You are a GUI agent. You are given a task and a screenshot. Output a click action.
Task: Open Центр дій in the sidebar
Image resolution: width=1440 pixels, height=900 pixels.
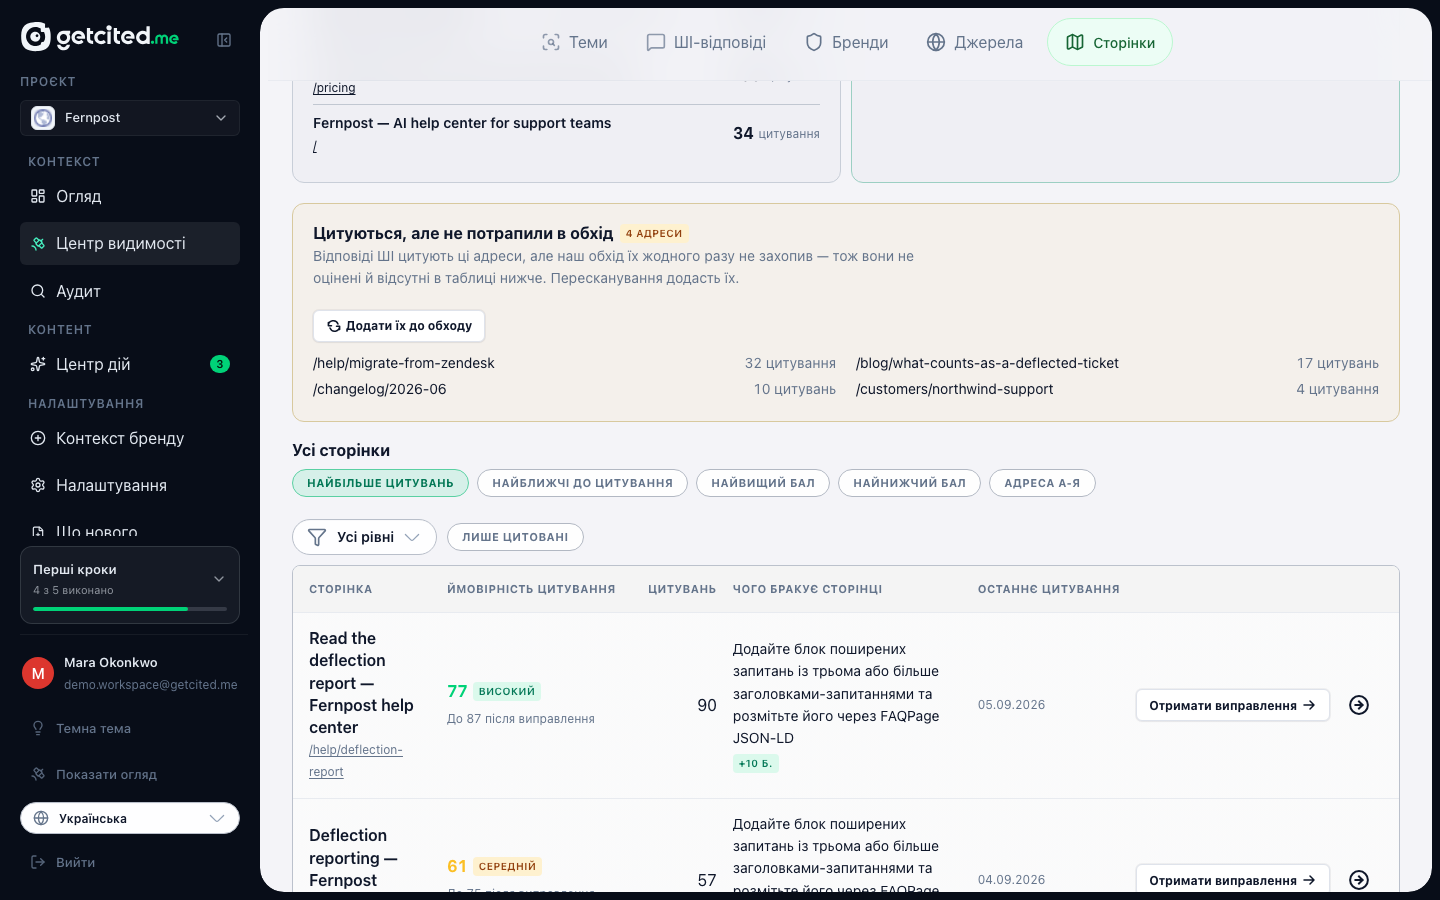130,364
